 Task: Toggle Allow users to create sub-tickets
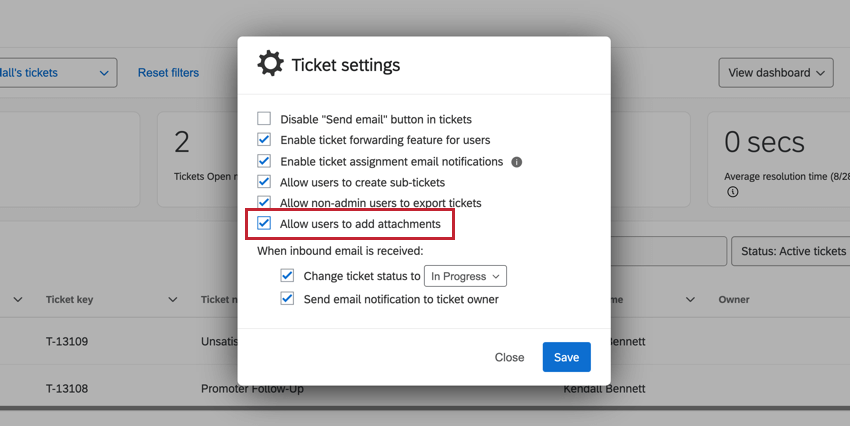coord(264,182)
